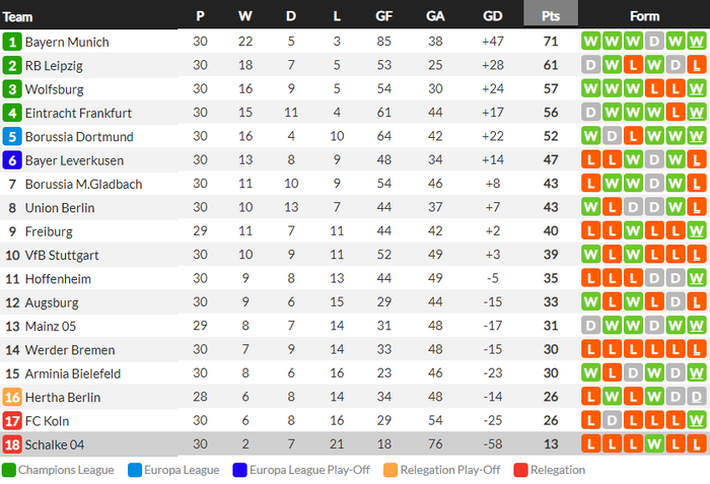Image resolution: width=710 pixels, height=484 pixels.
Task: Click Hertha Berlin's orange rank 16 badge
Action: pos(12,397)
